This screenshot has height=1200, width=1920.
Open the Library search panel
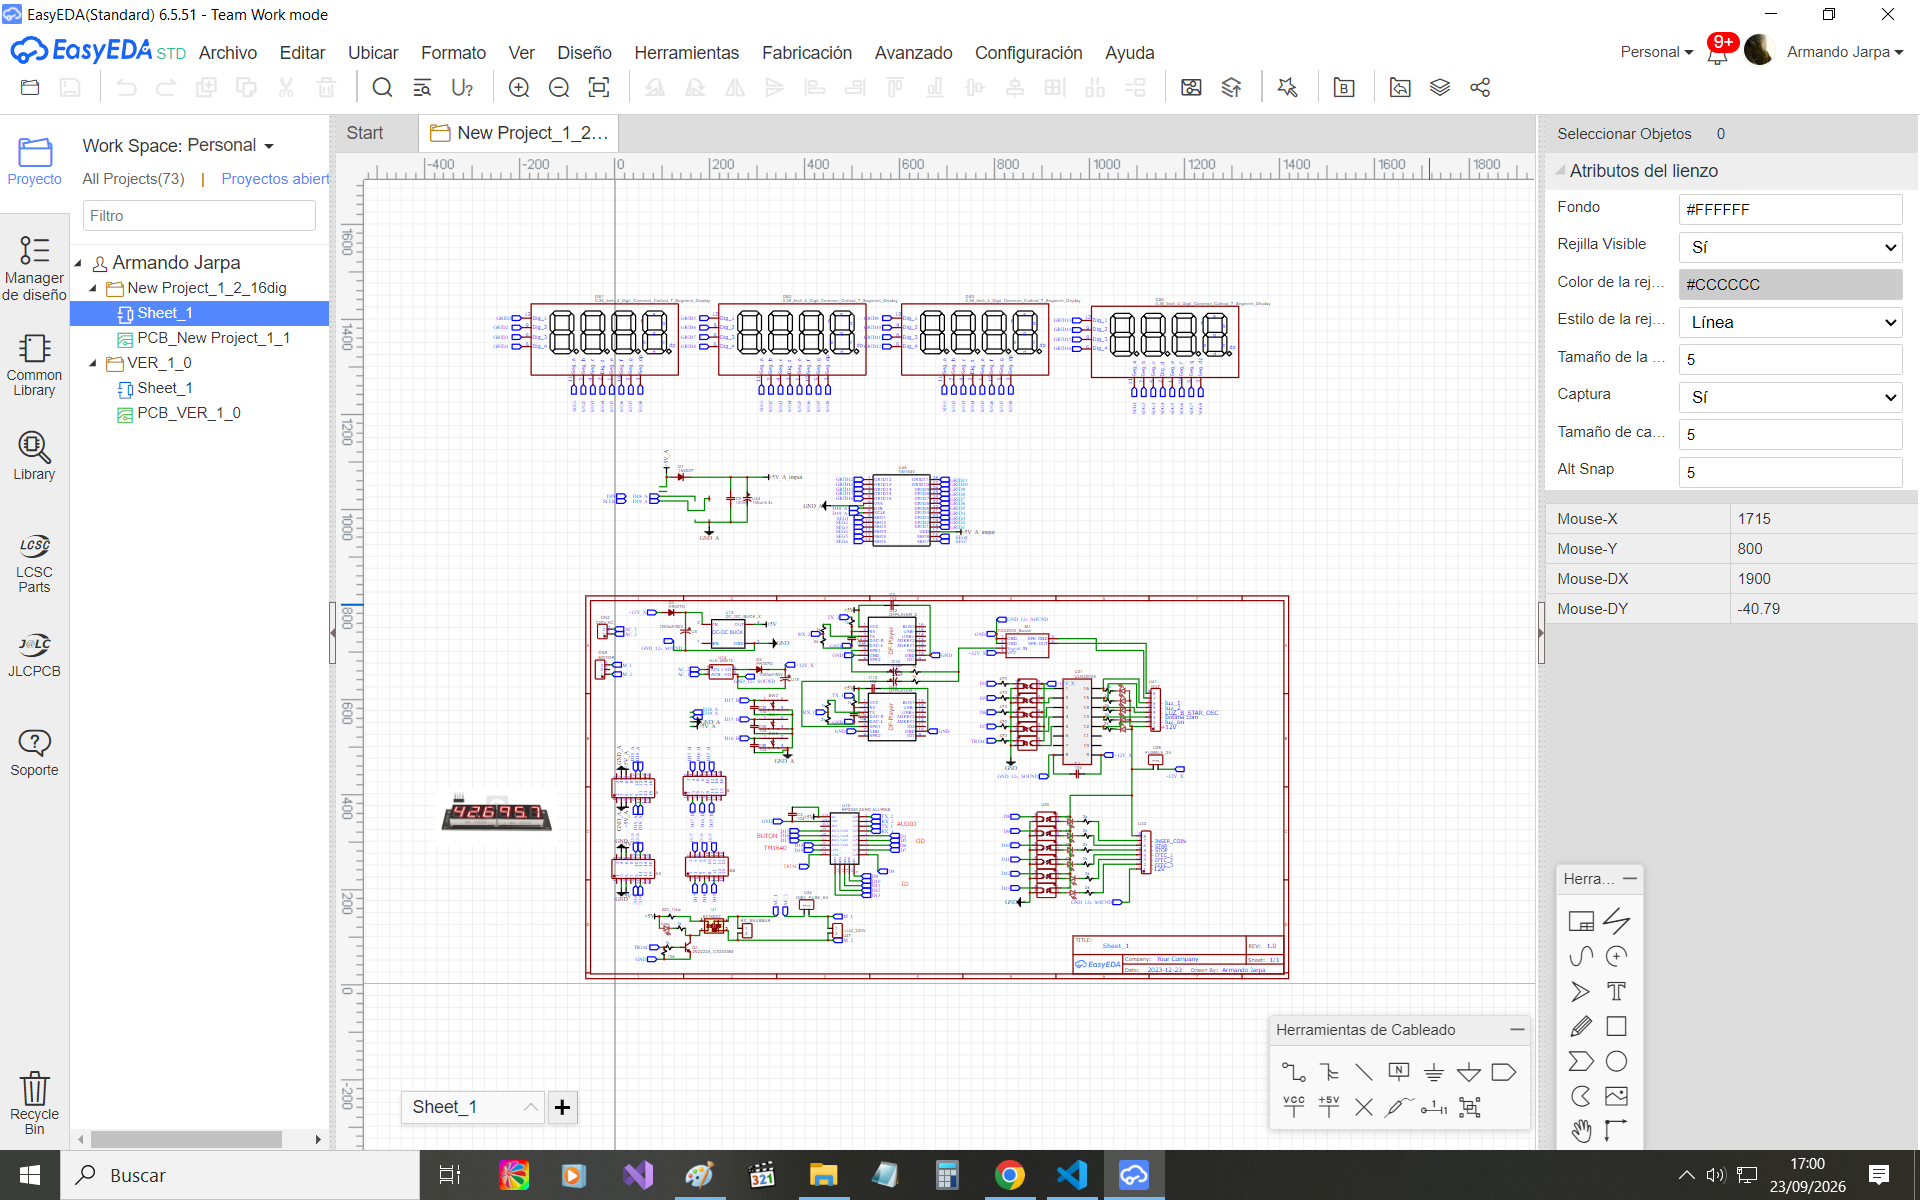pos(34,456)
